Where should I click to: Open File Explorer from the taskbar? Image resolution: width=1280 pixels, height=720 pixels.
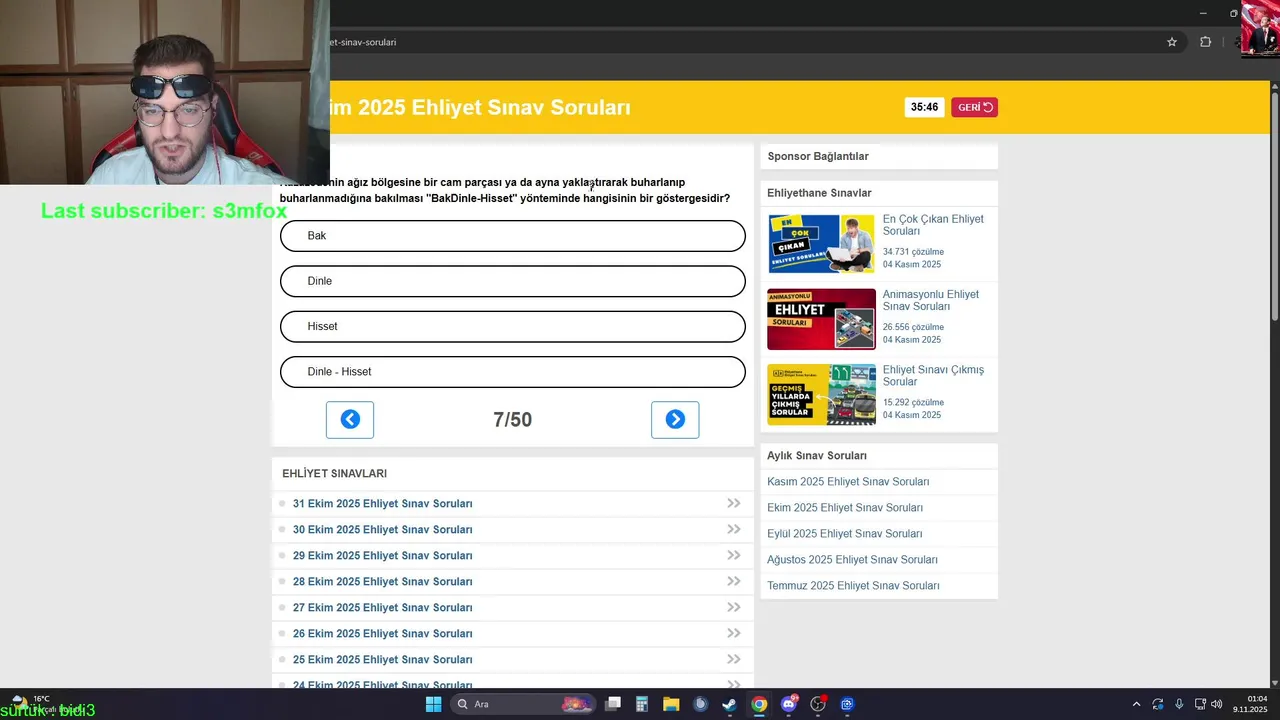(671, 704)
